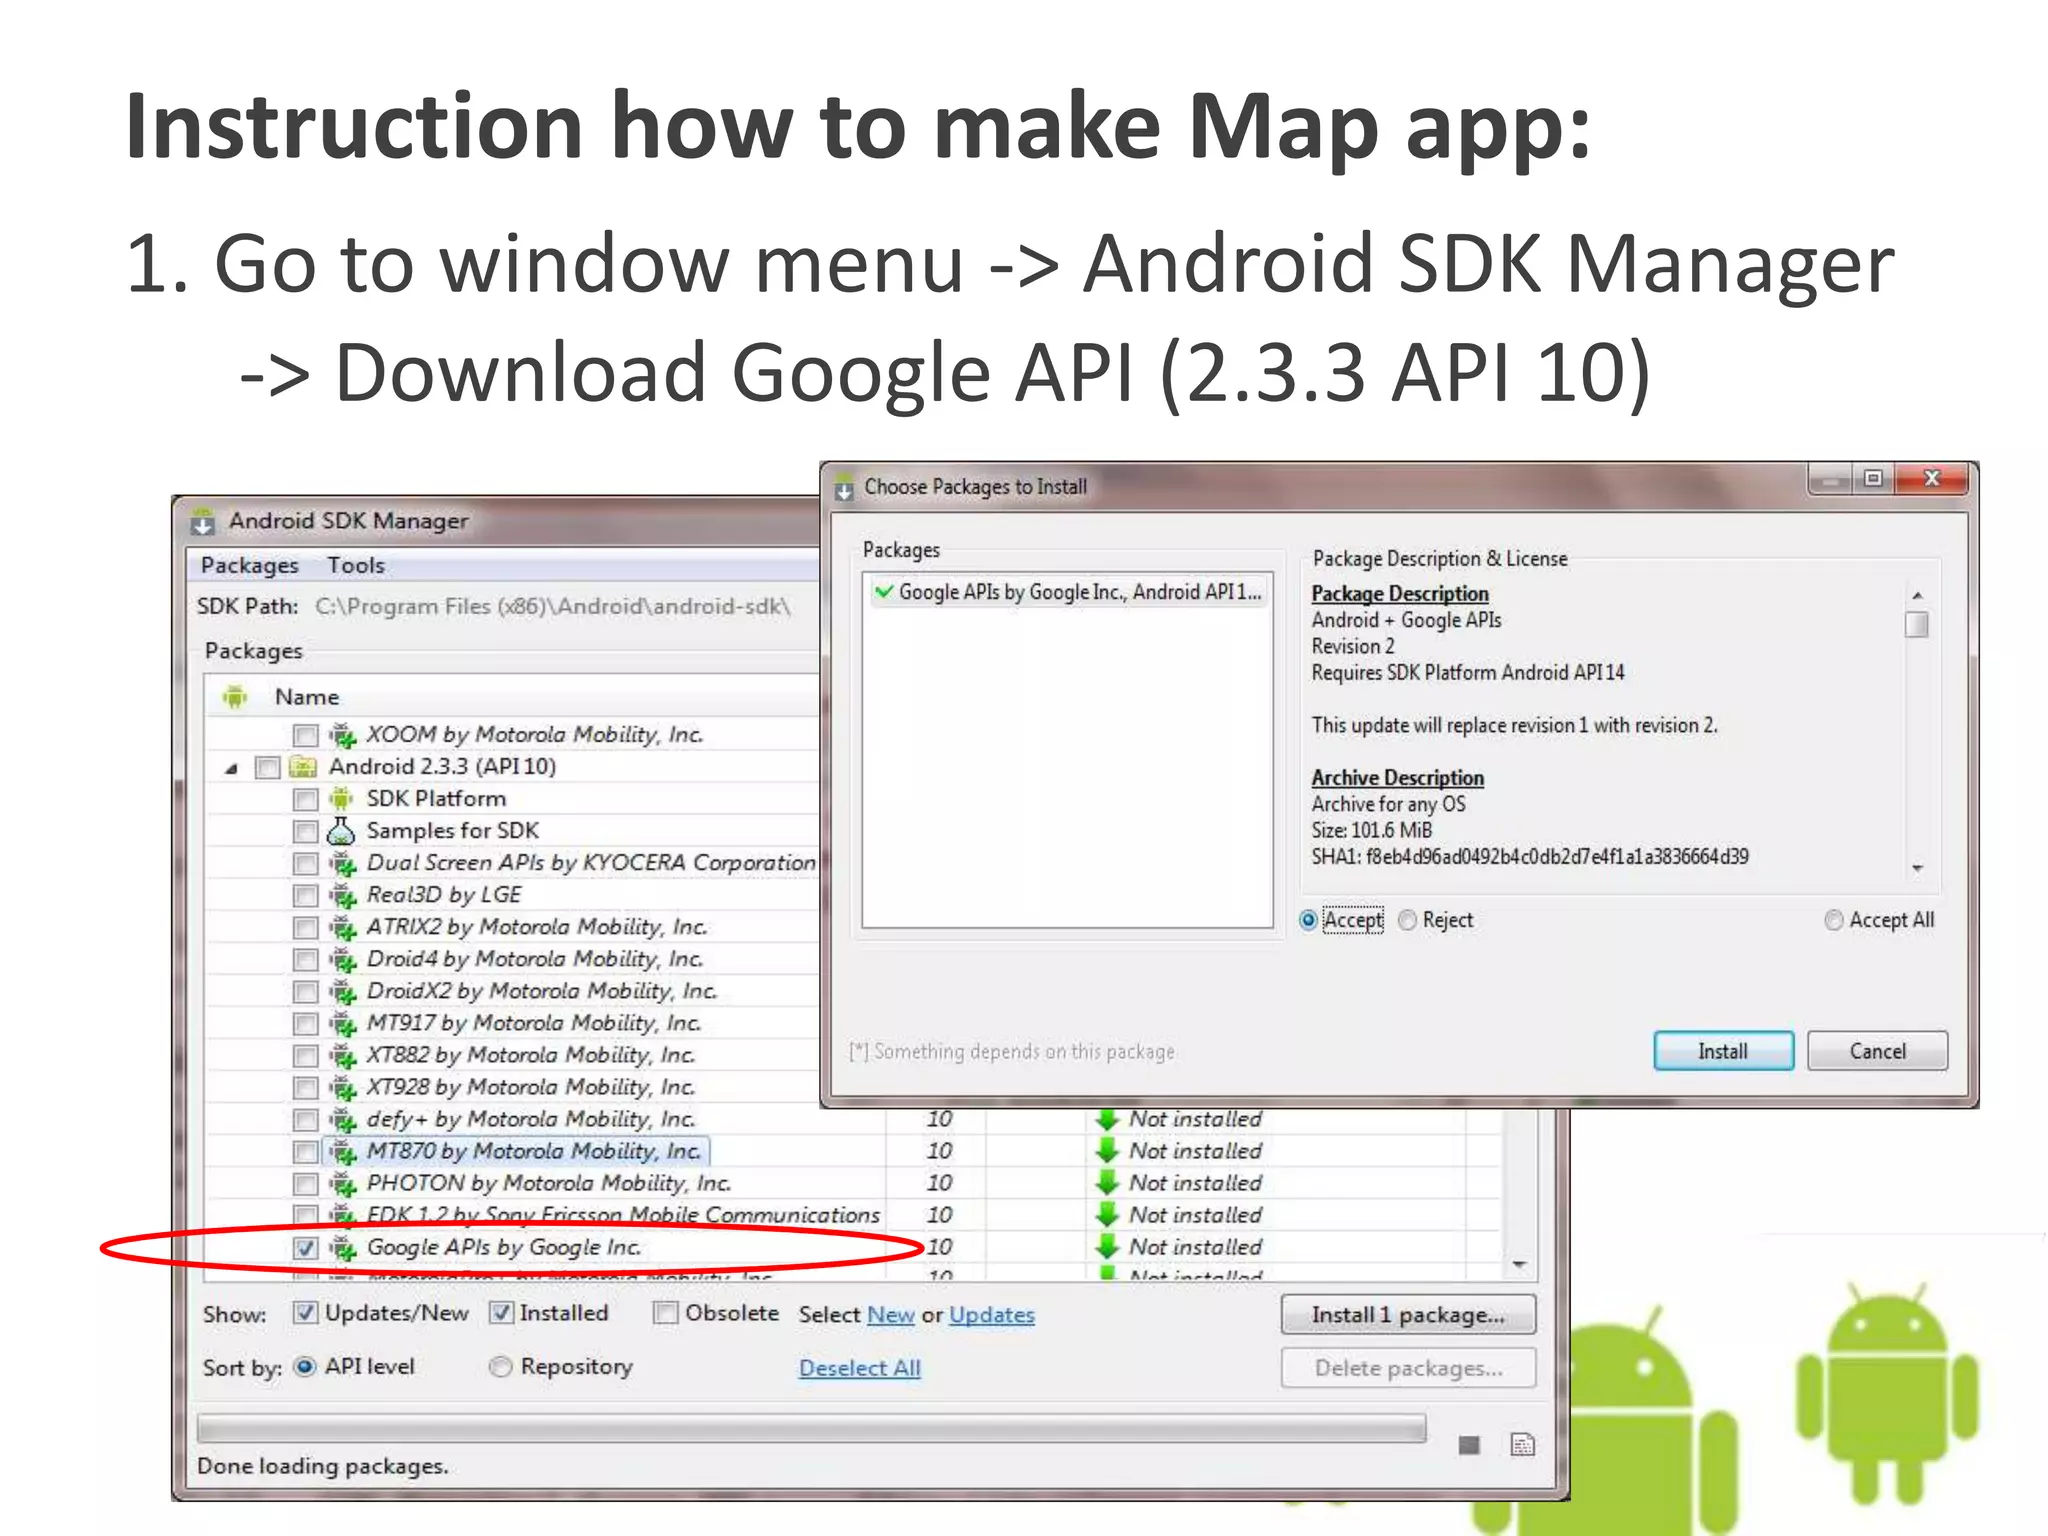Click the Delete packages button
This screenshot has width=2048, height=1536.
coord(1408,1368)
